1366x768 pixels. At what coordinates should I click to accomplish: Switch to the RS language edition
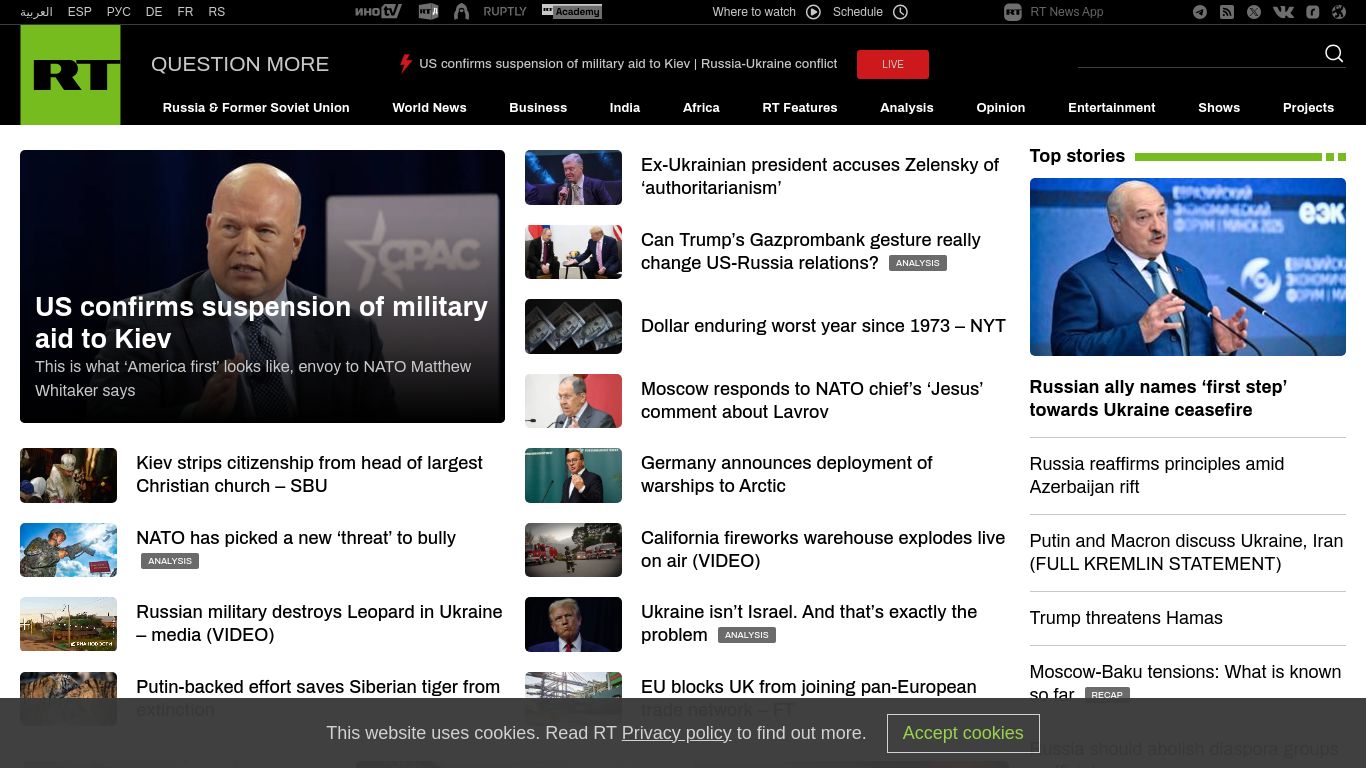click(x=217, y=12)
